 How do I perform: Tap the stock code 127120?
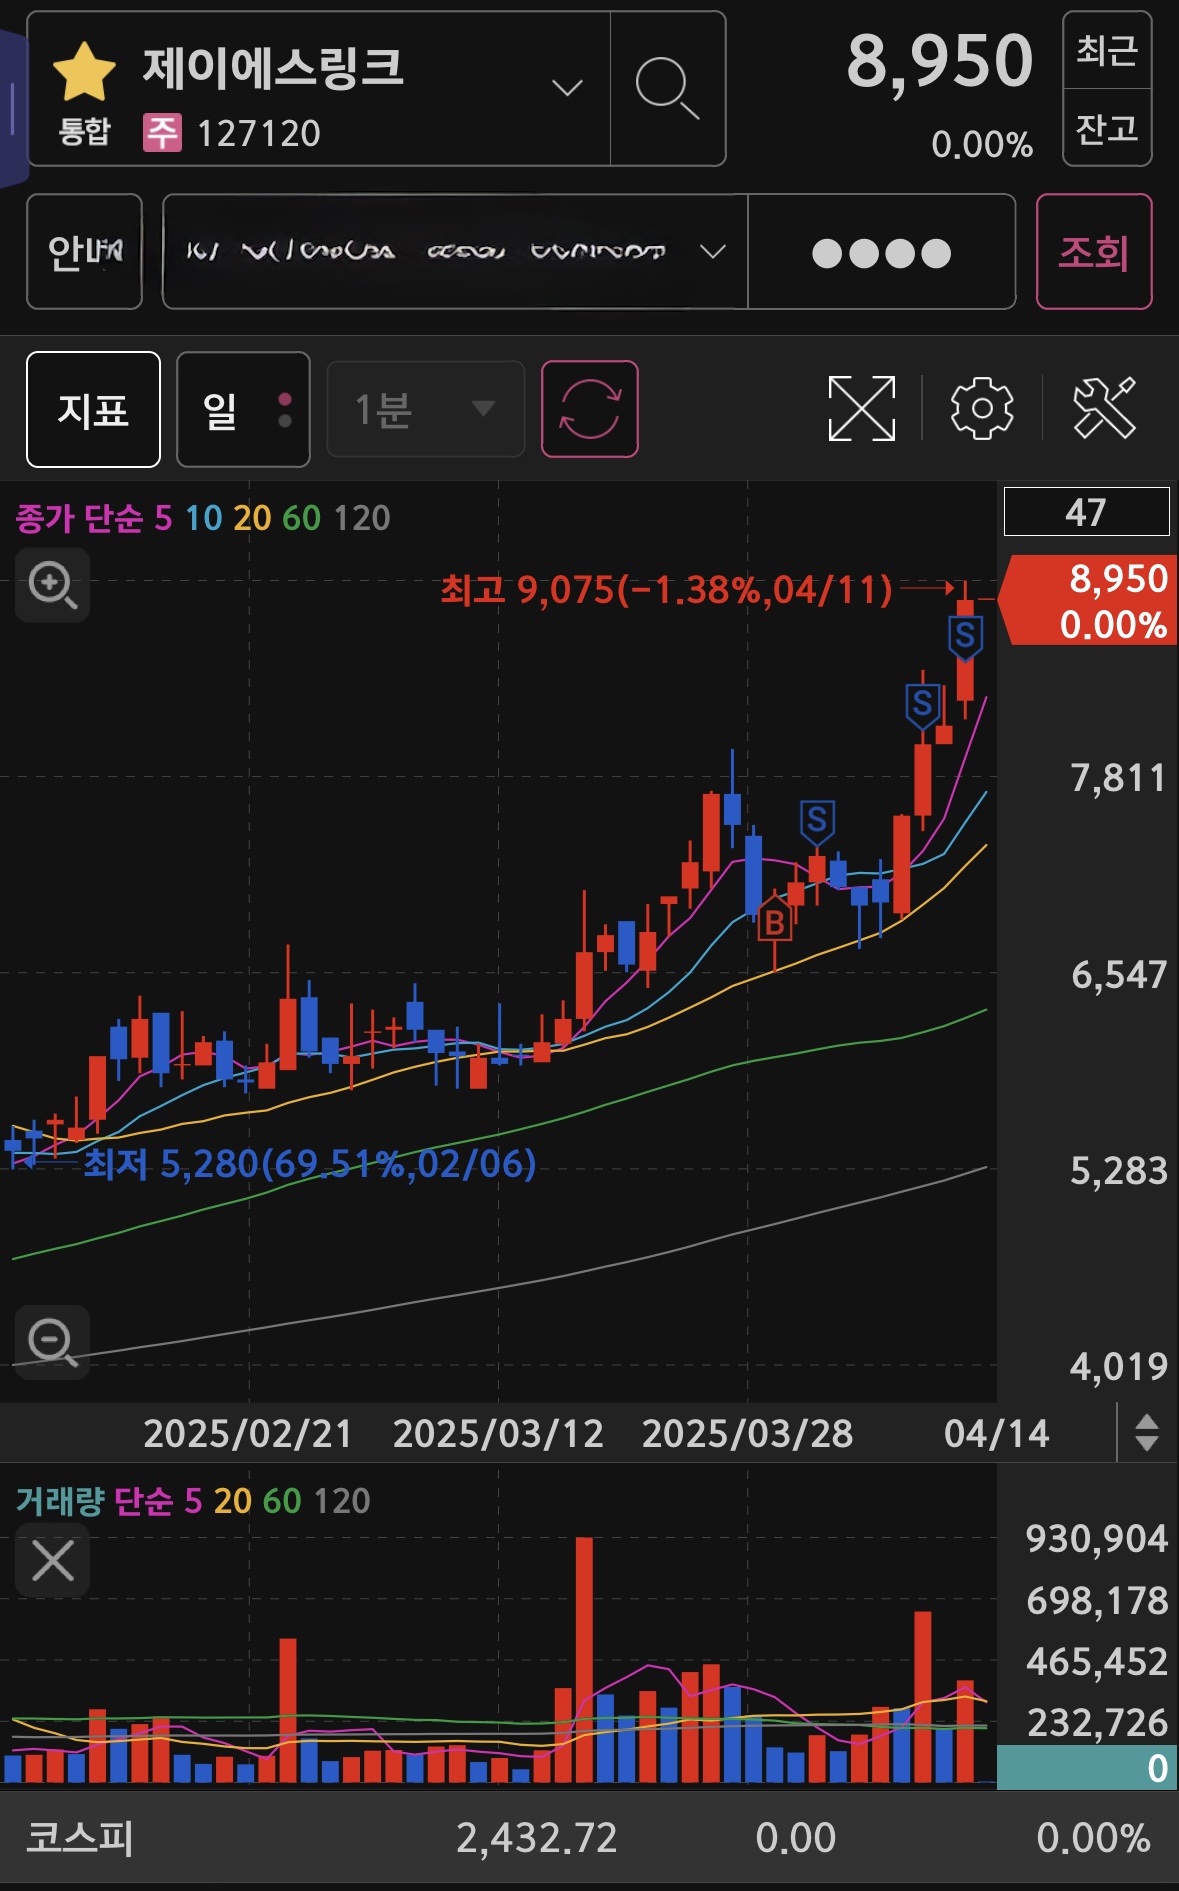[x=259, y=133]
